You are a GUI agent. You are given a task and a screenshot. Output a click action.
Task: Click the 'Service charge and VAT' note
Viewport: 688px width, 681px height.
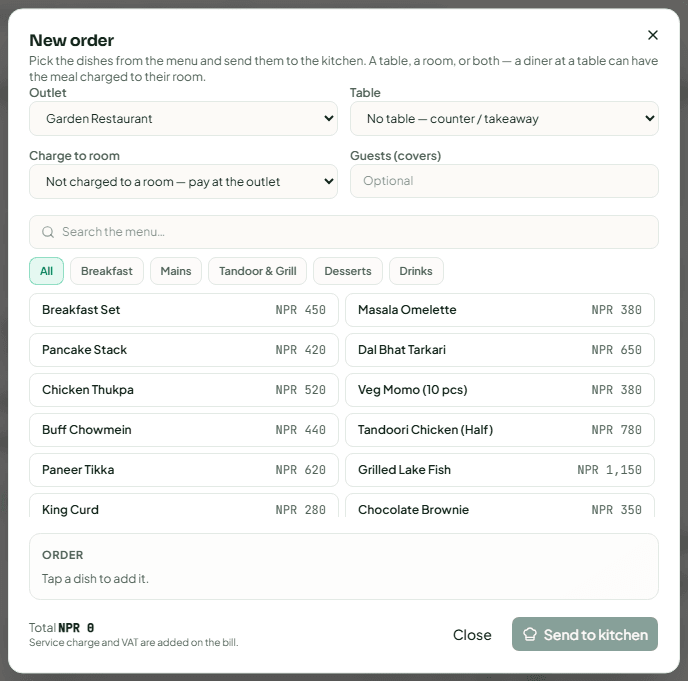point(133,642)
